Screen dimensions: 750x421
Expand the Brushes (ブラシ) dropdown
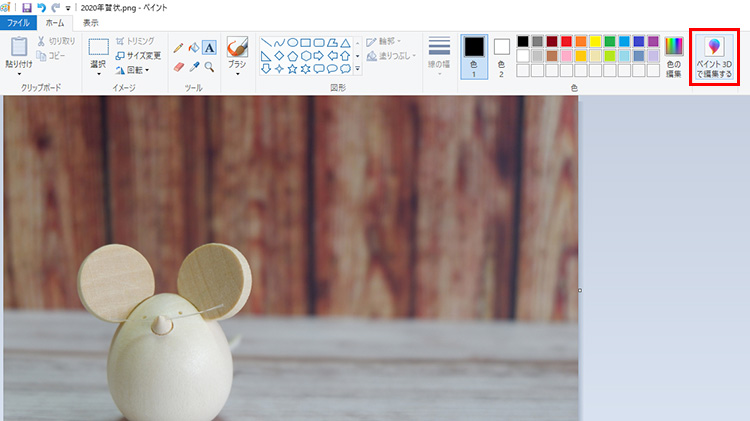pos(237,72)
